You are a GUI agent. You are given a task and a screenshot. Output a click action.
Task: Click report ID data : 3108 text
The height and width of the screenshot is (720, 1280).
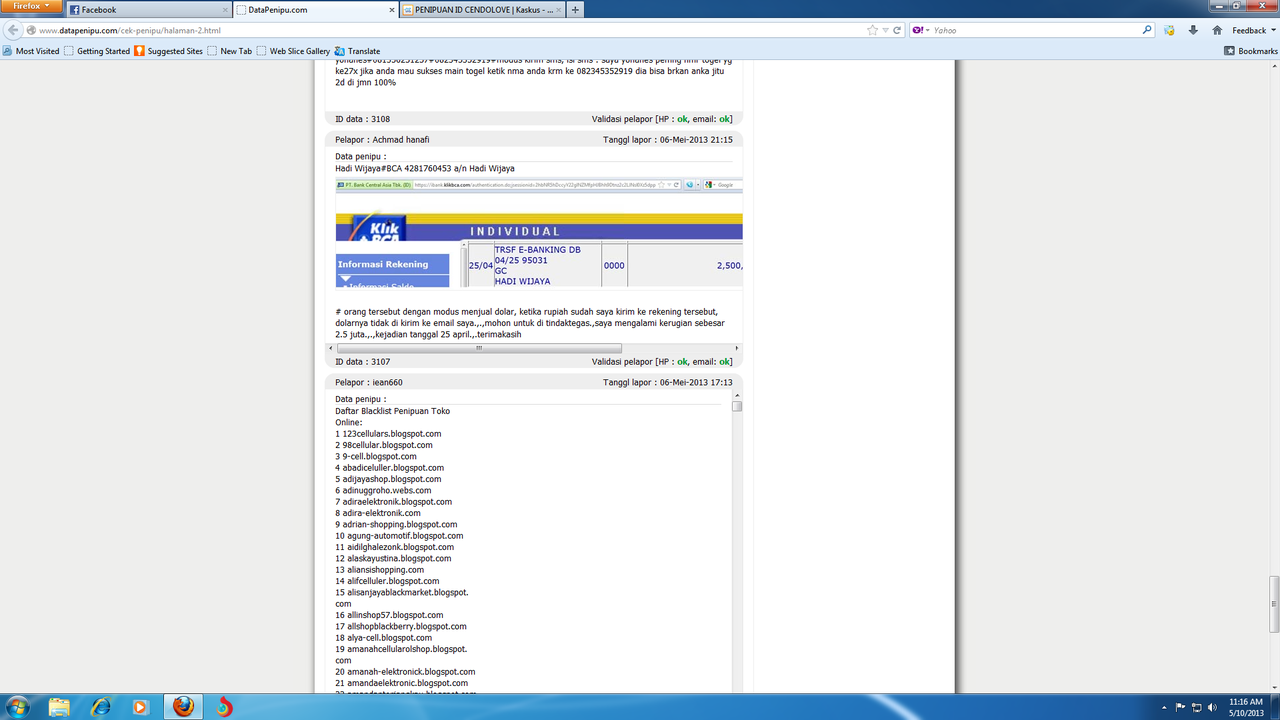pos(362,119)
